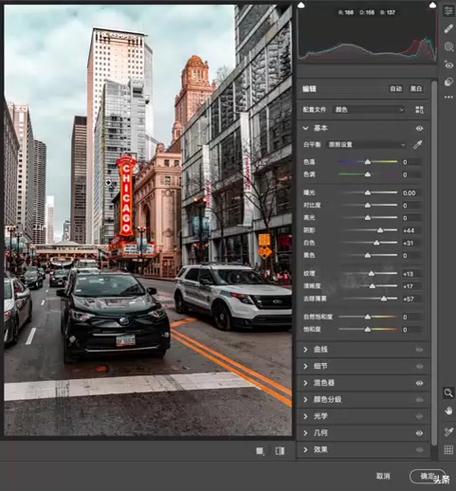This screenshot has height=491, width=456.
Task: Select the circular masking tool icon below healing brush
Action: [448, 47]
